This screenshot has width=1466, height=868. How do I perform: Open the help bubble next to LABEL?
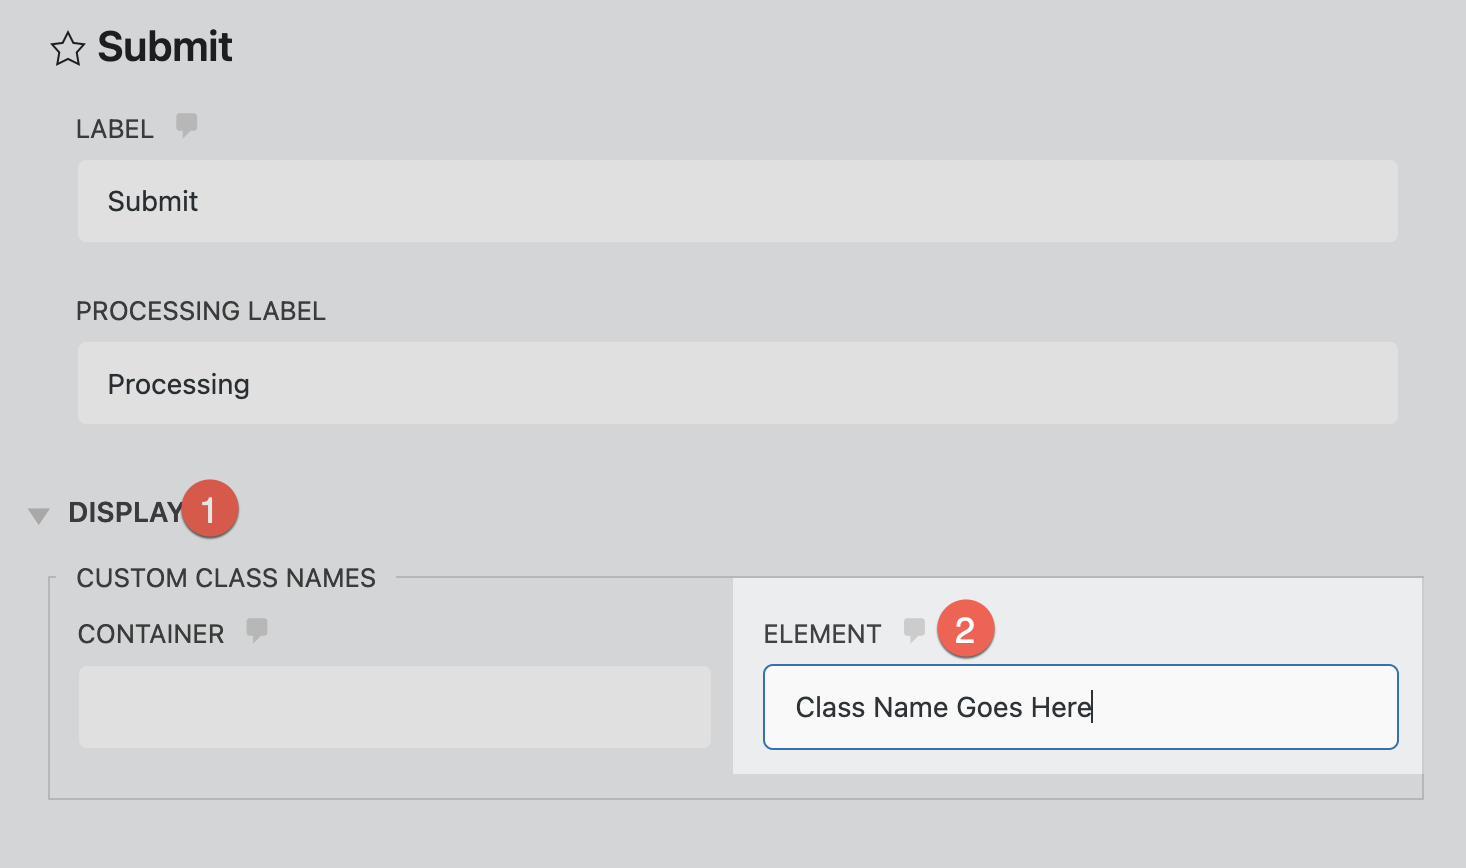coord(186,125)
